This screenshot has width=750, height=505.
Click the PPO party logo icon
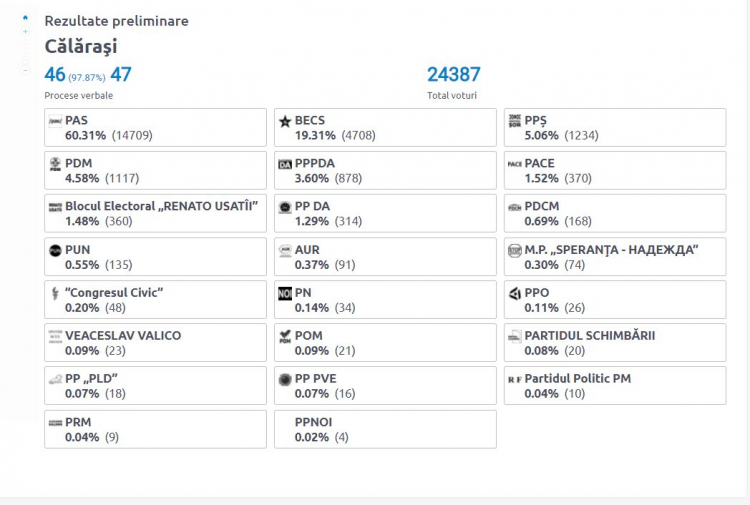click(x=515, y=293)
